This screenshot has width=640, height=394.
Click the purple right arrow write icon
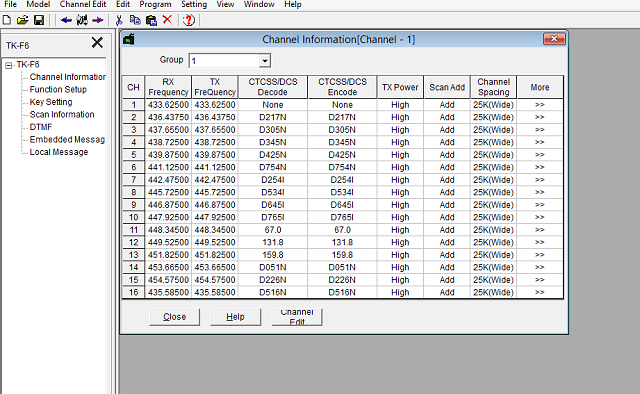(x=98, y=20)
